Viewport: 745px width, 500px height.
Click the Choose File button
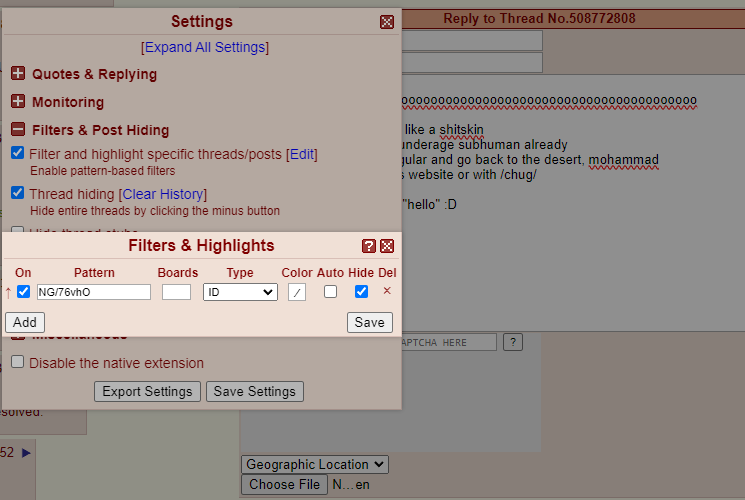click(284, 484)
